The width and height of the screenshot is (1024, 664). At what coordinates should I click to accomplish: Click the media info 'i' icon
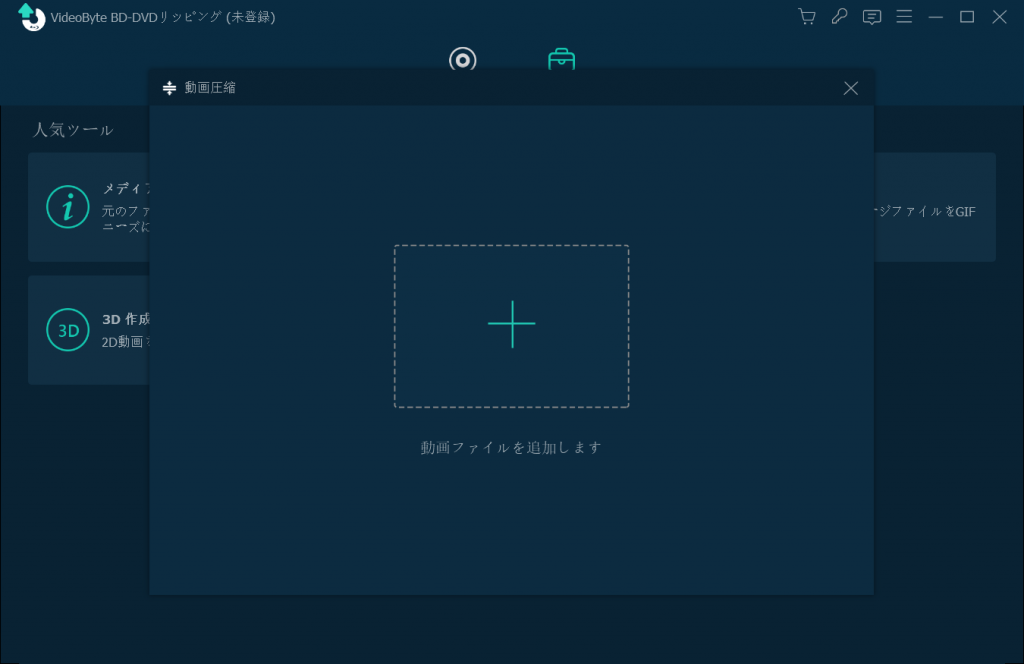[68, 207]
